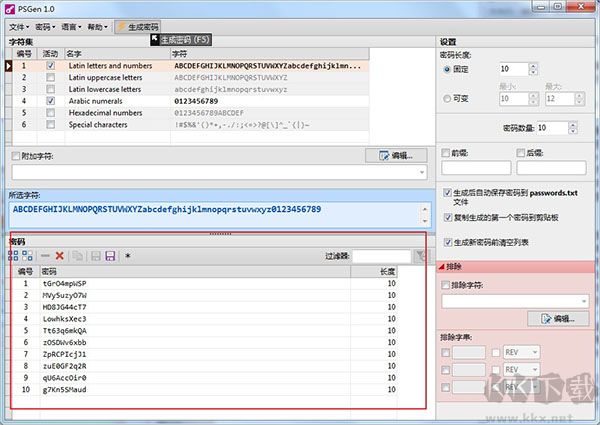Open the 附加字符 combo box dropdown
Screen dimensions: 600x425
[x=422, y=173]
